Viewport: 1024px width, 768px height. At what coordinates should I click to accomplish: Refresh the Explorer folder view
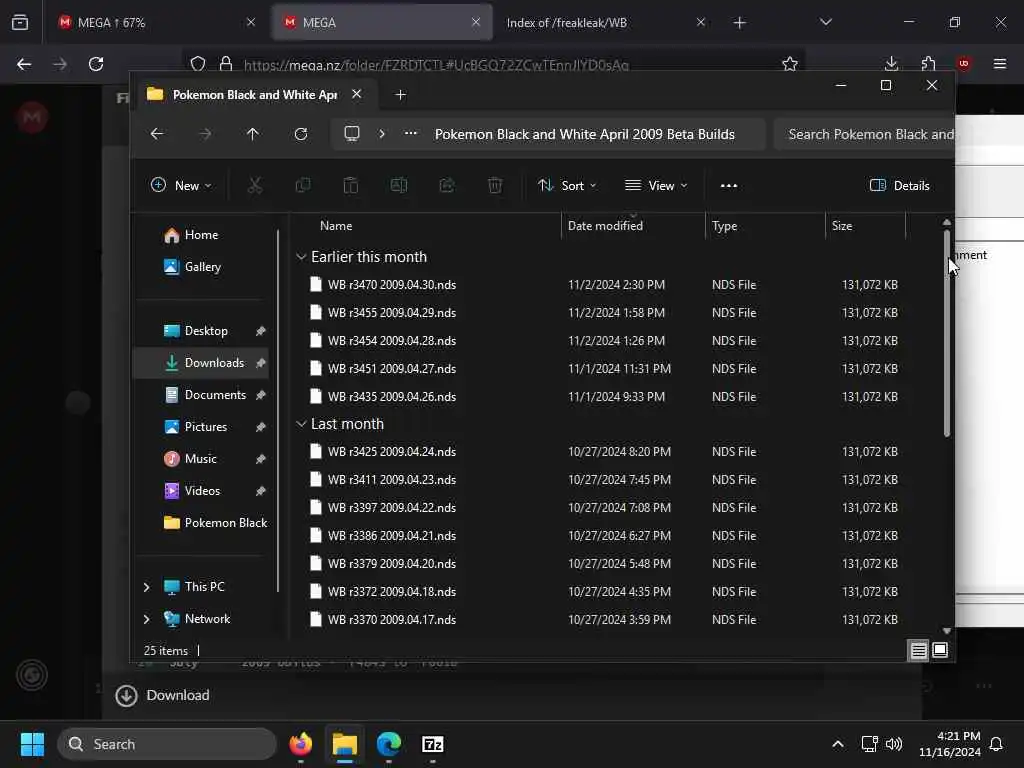coord(300,134)
